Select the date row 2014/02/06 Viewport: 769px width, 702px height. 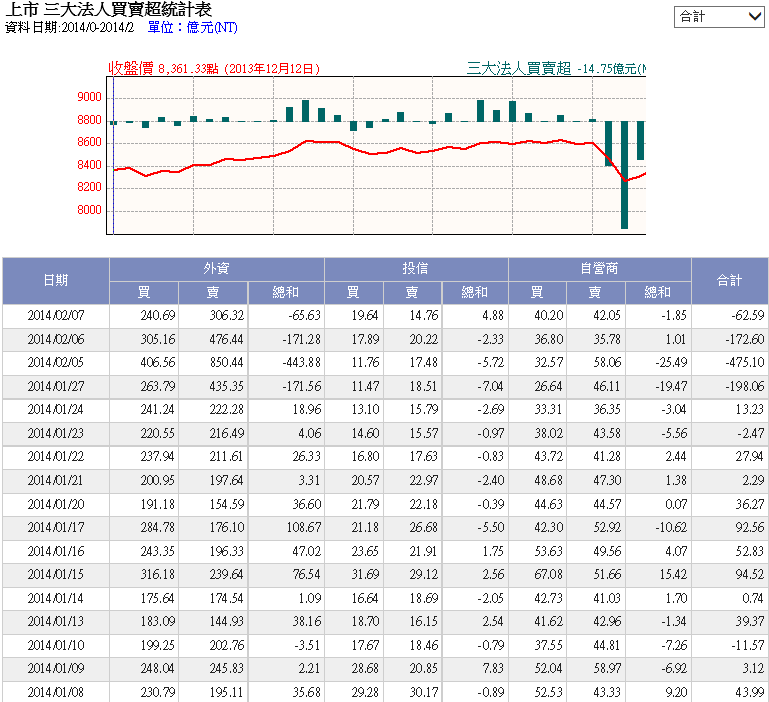(x=384, y=339)
